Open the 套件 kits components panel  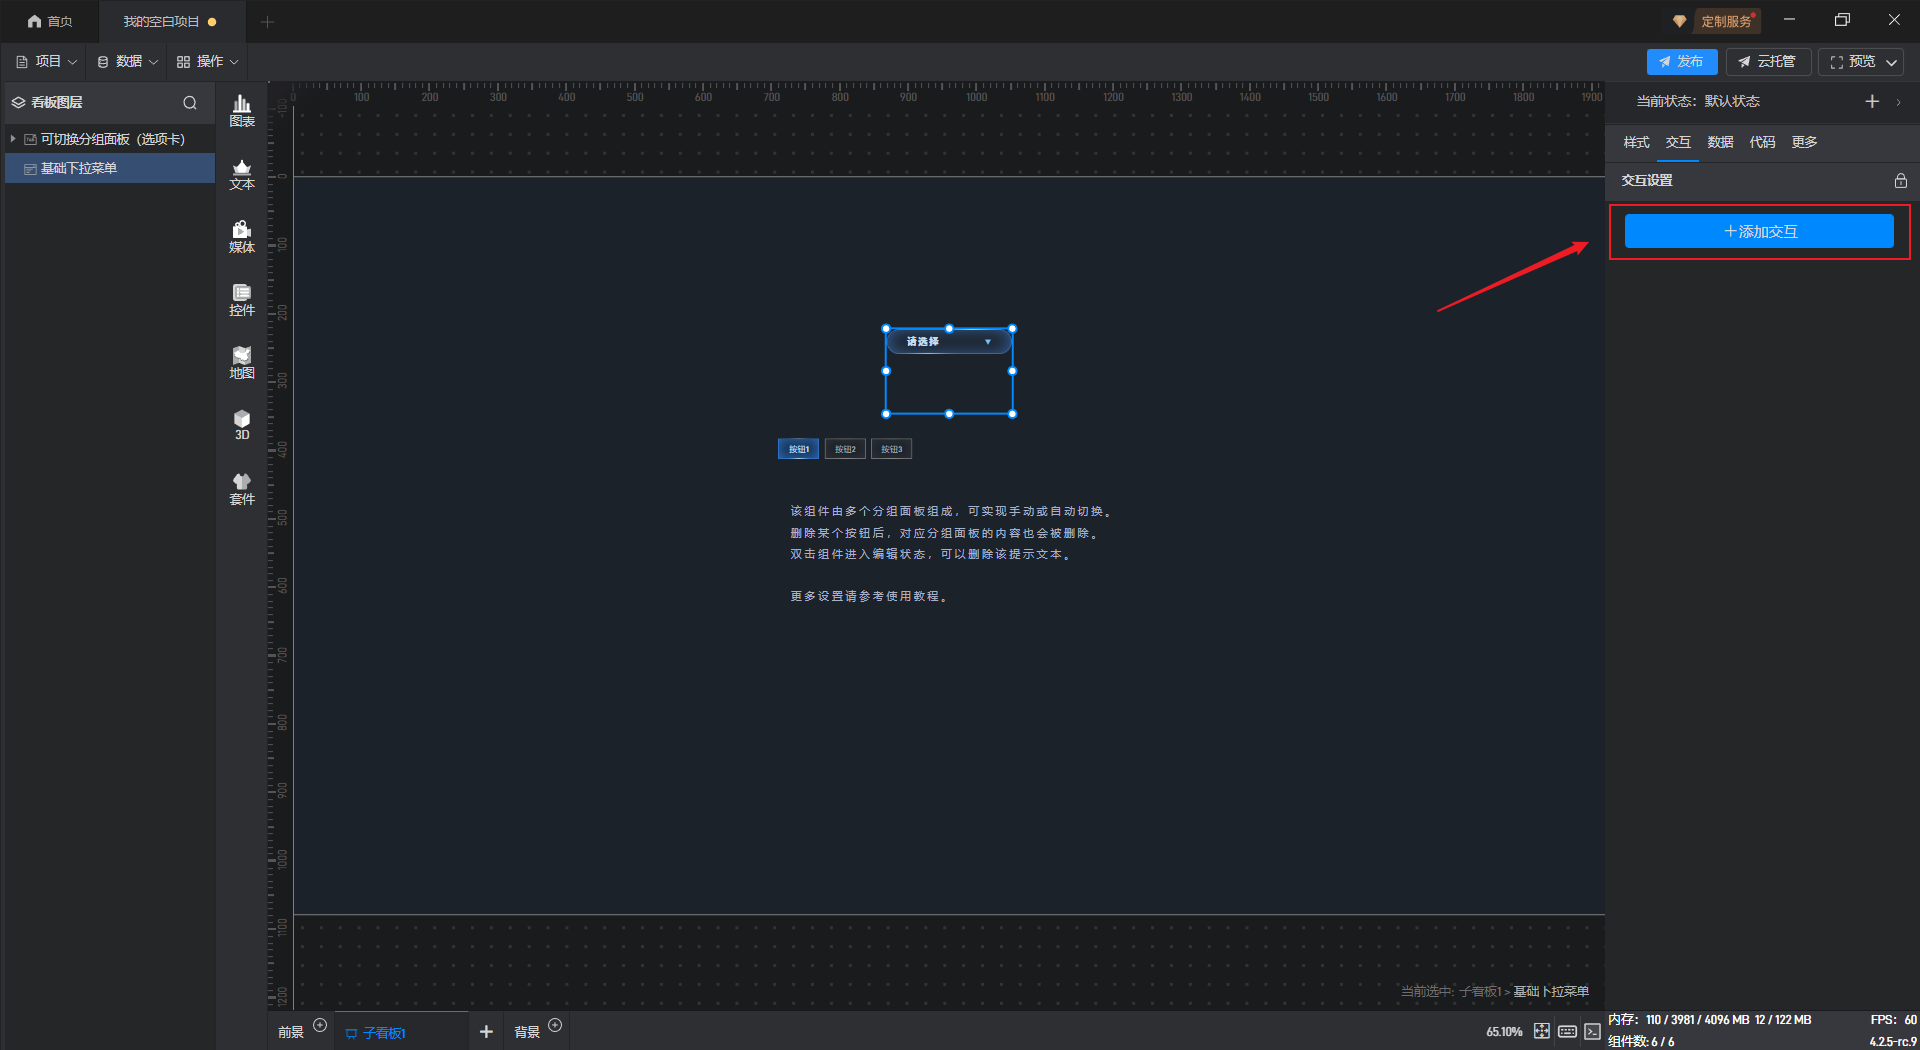pos(242,489)
